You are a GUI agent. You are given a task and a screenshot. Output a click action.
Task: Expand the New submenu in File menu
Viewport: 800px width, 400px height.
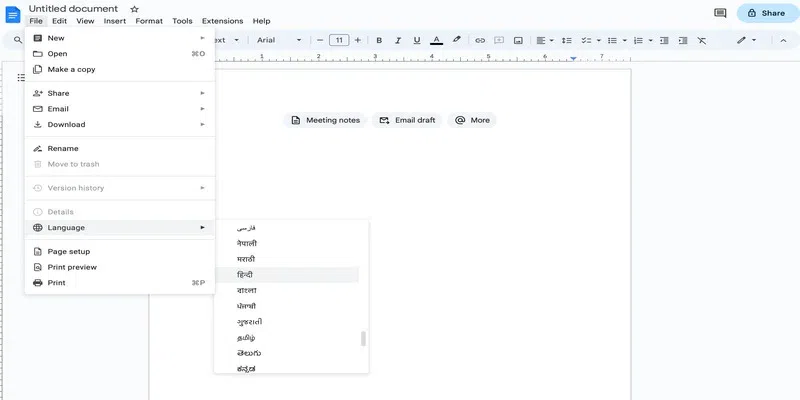point(119,38)
